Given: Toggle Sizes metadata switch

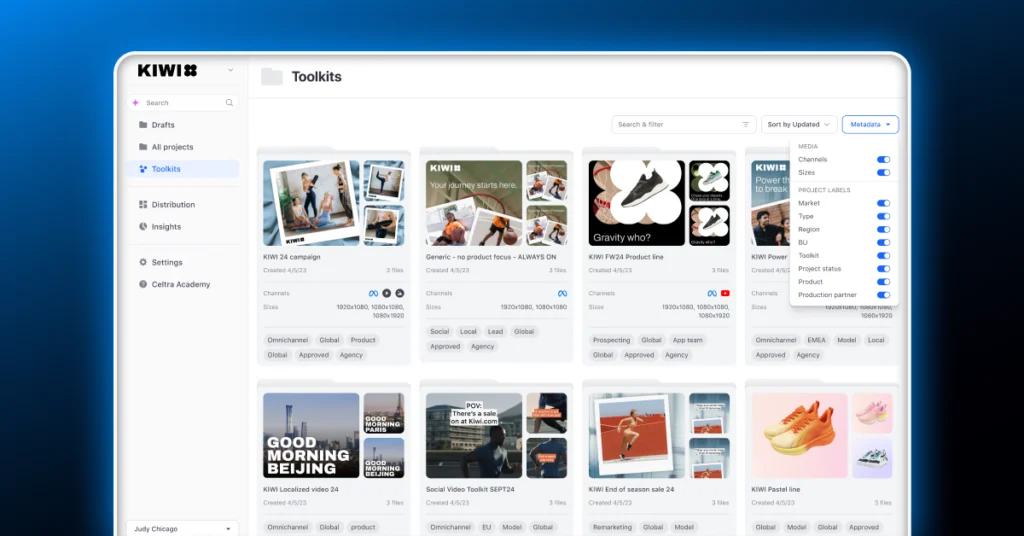Looking at the screenshot, I should click(x=883, y=172).
